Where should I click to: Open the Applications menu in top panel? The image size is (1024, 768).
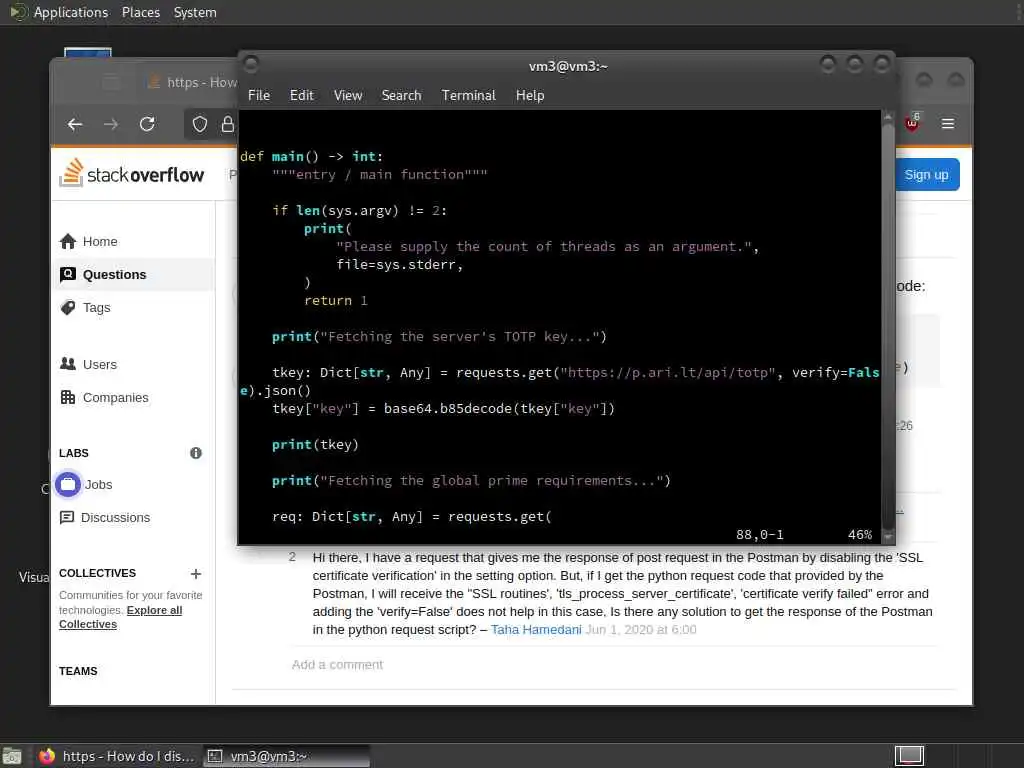[71, 12]
